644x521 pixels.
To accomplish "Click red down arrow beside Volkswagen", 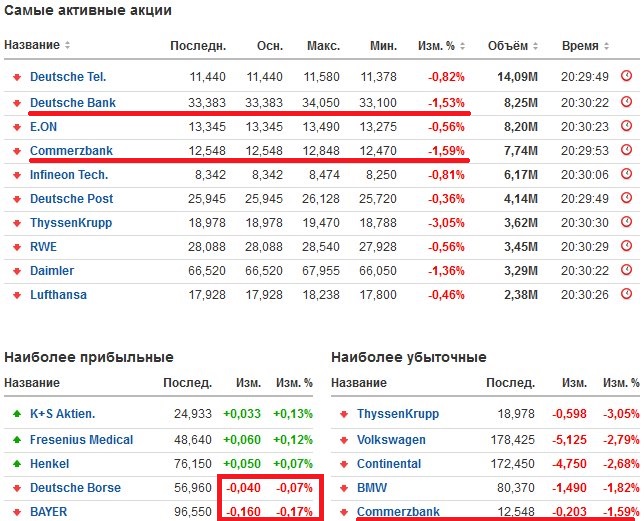I will point(343,439).
